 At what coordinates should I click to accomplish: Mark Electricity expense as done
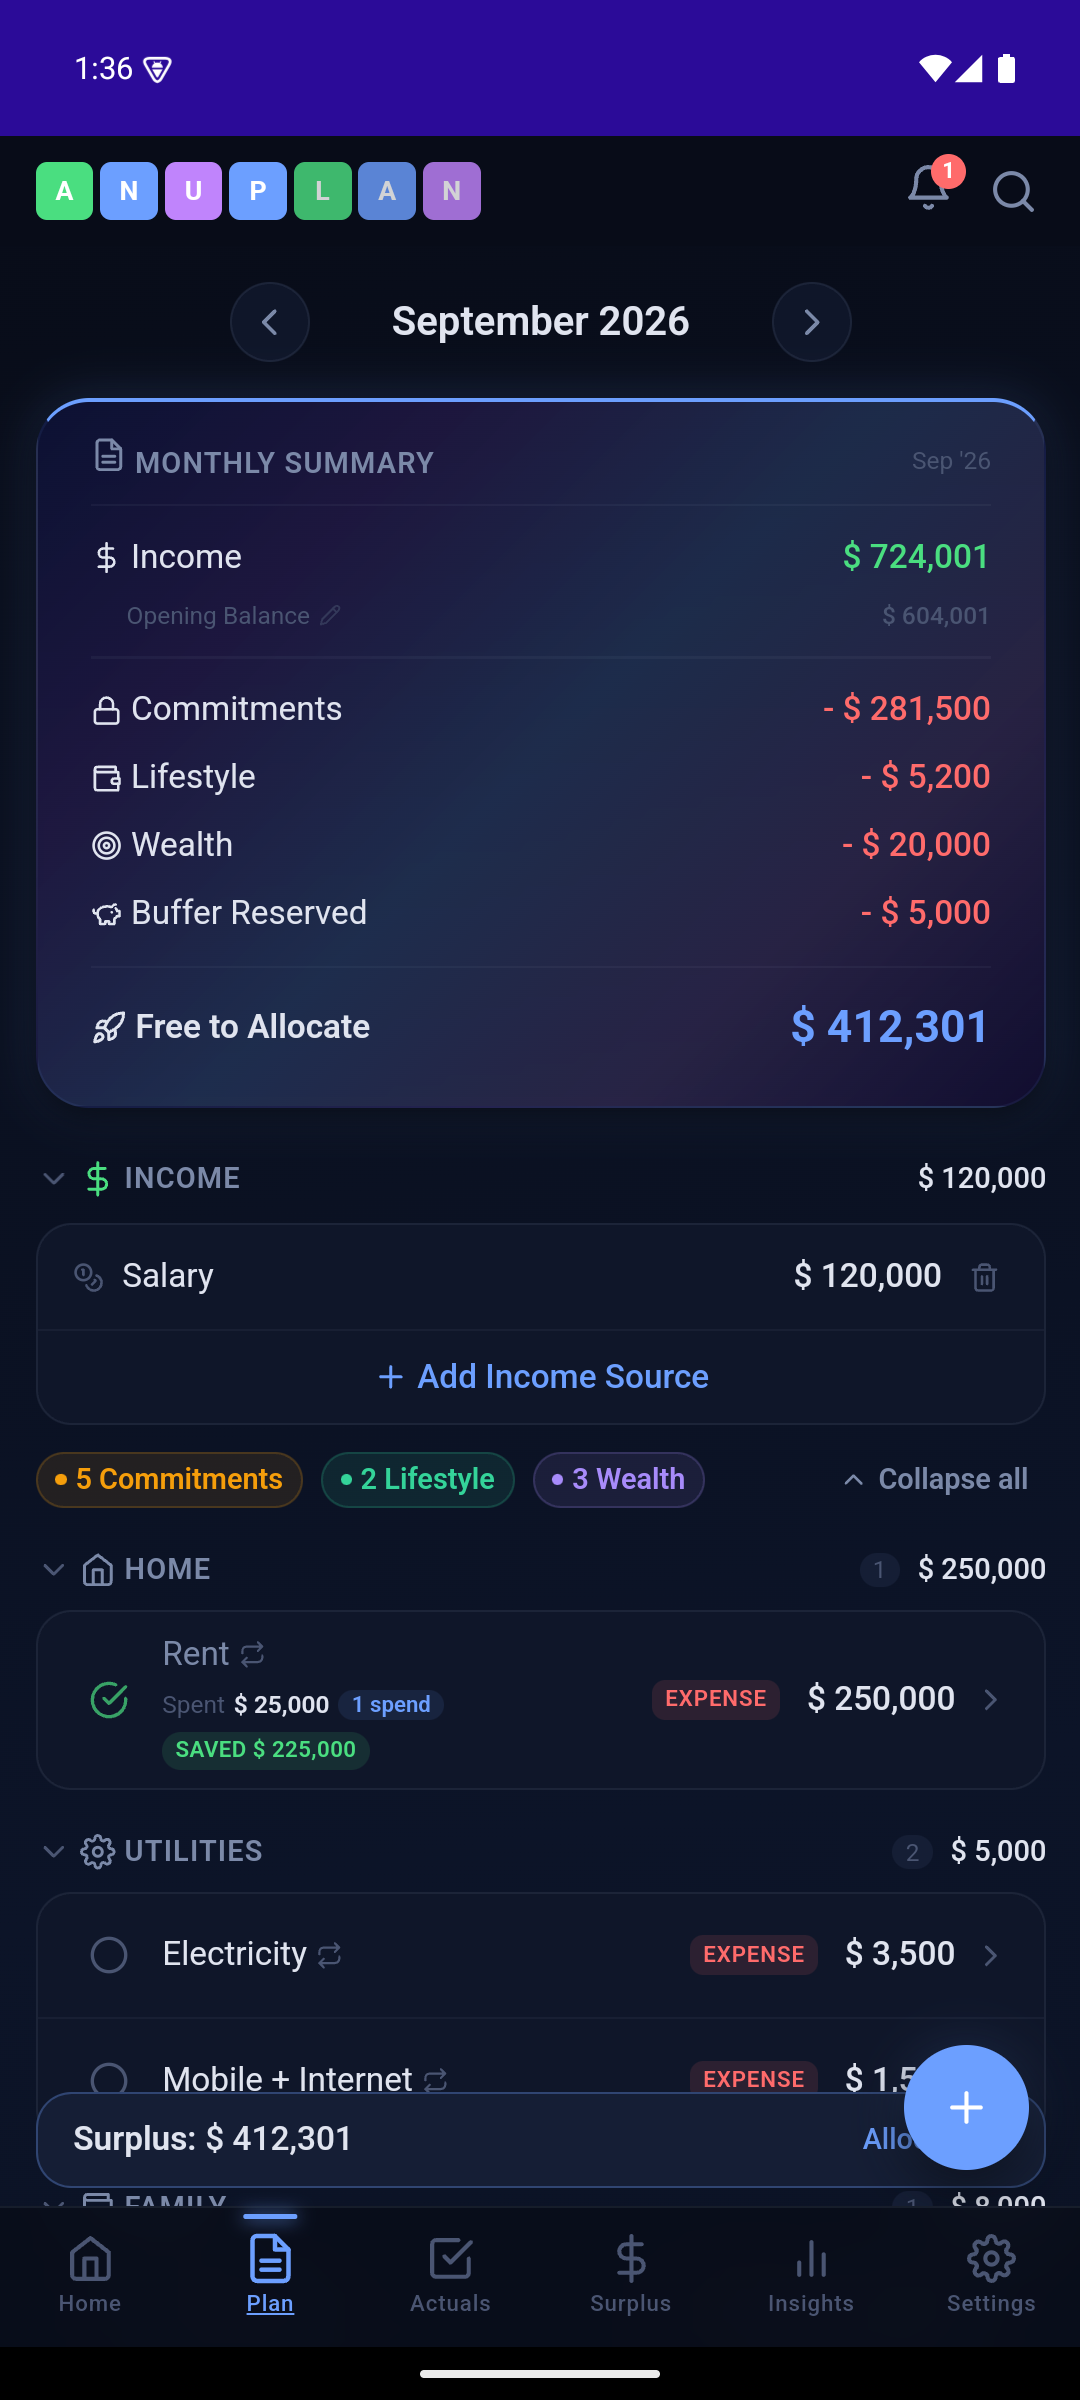(x=109, y=1955)
